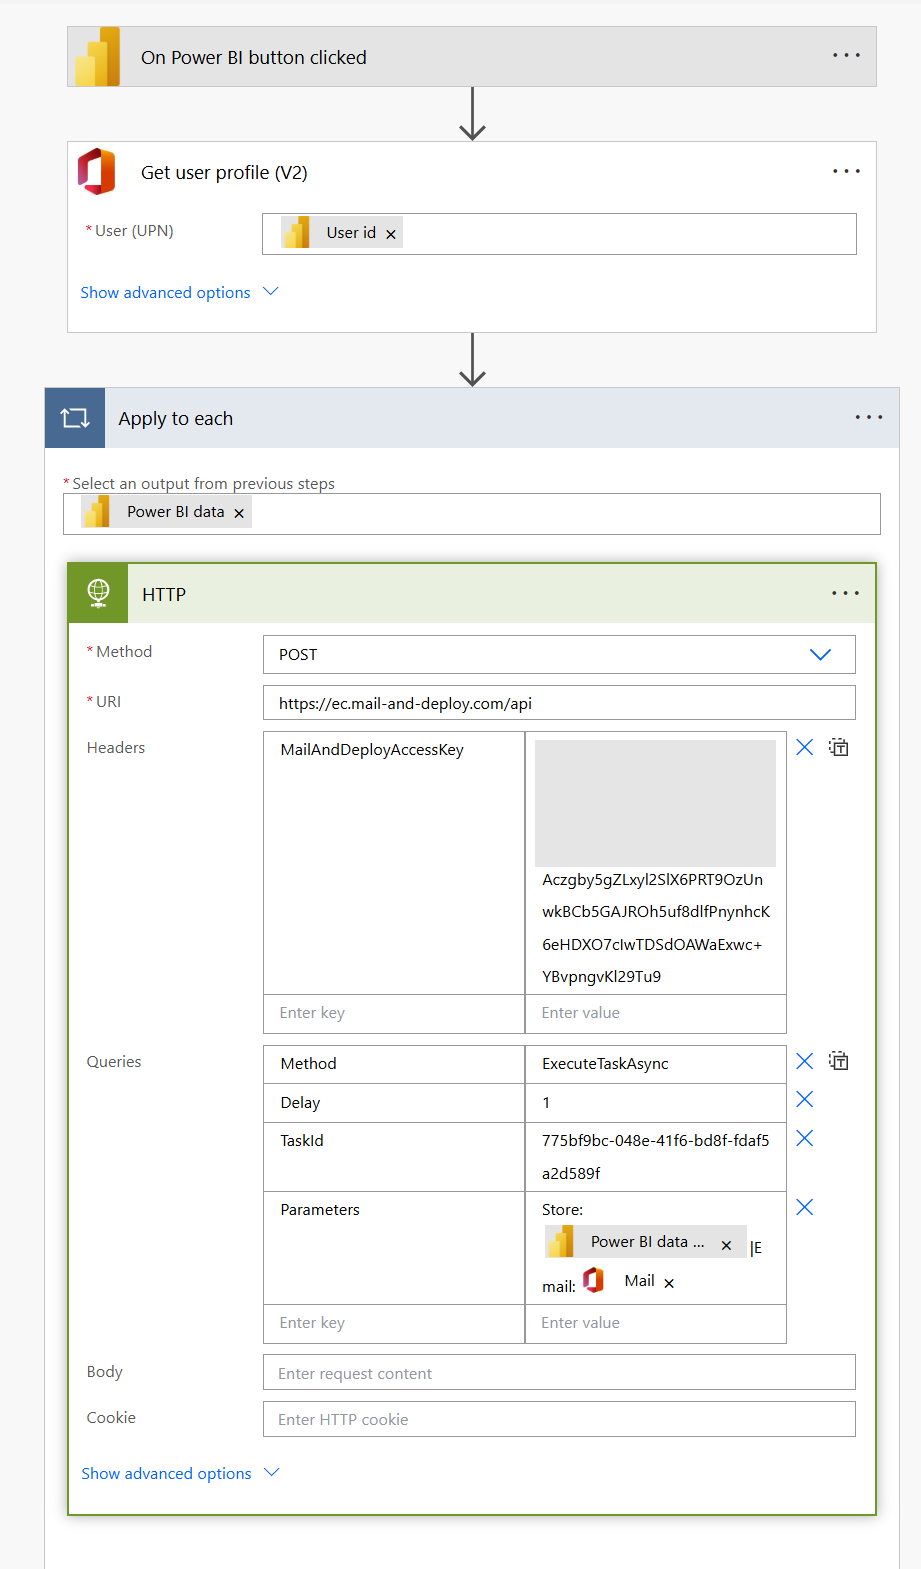Open the Method POST dropdown
The image size is (921, 1569).
click(820, 655)
